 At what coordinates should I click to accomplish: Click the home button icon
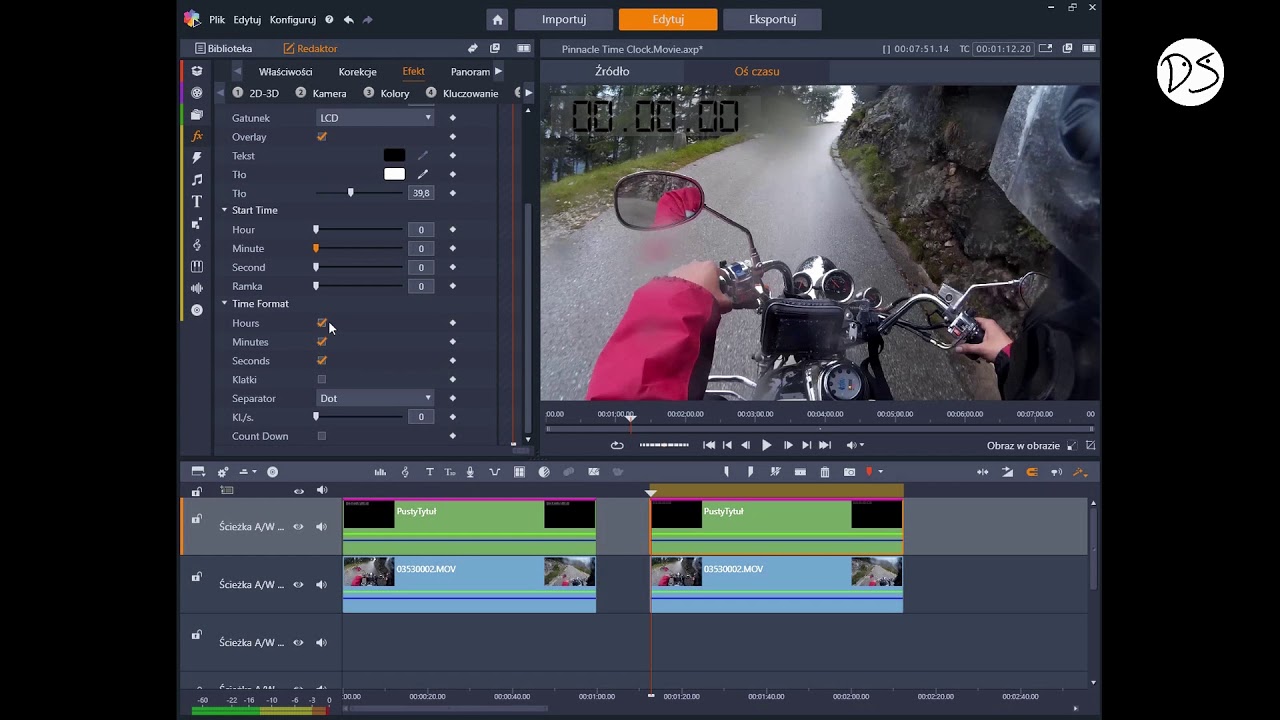[497, 20]
